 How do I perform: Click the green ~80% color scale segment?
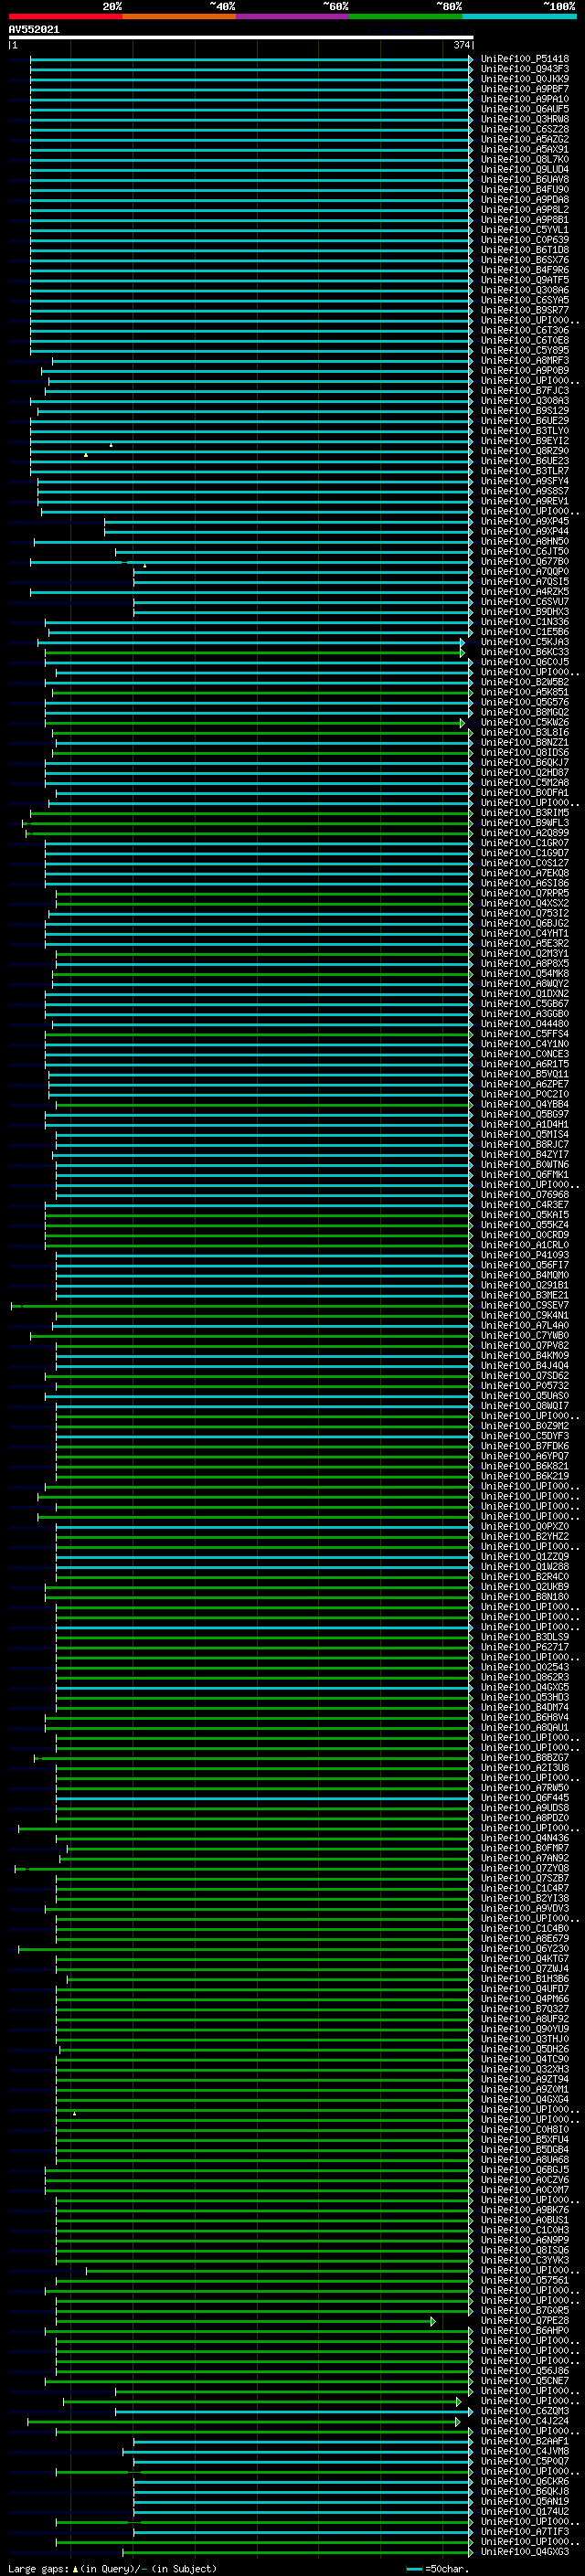point(406,16)
